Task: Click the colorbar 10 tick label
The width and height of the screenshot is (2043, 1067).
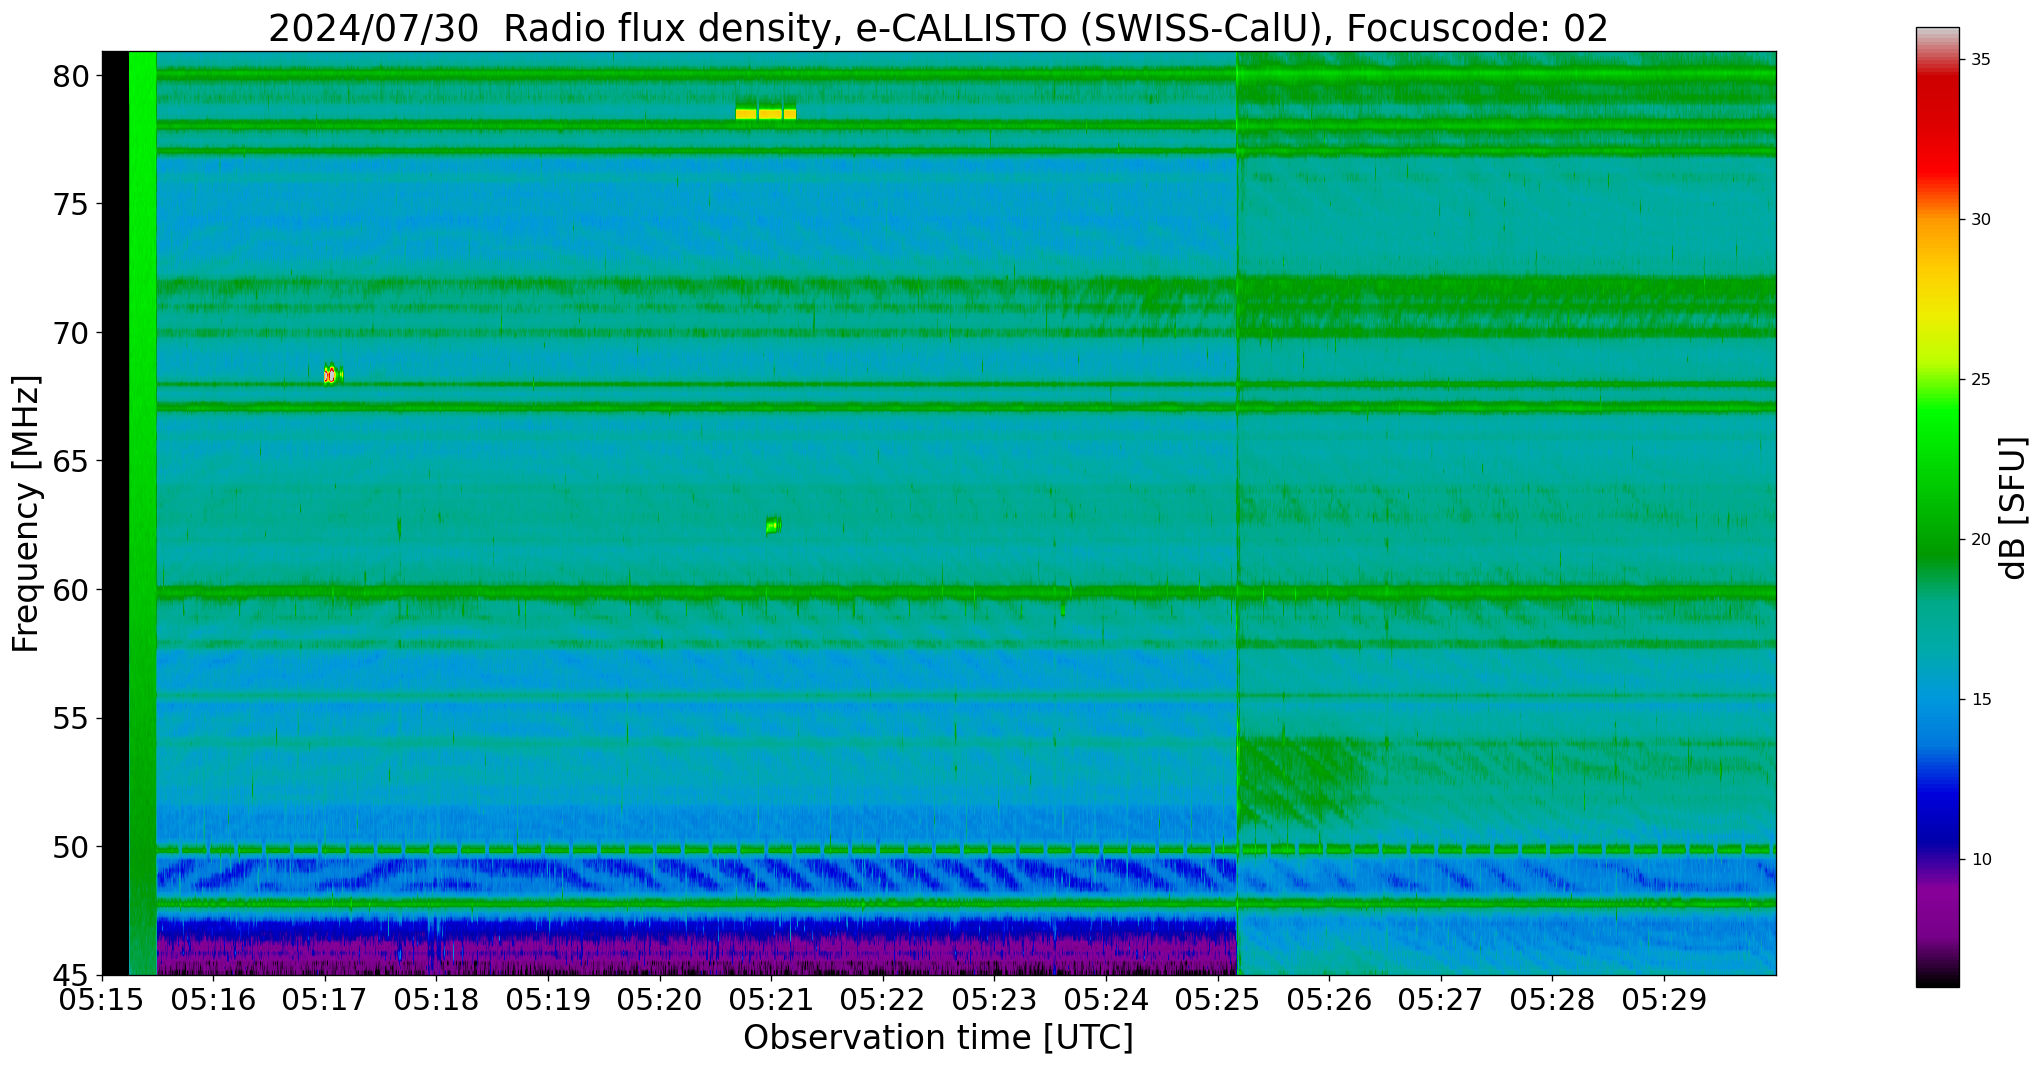Action: point(1981,860)
